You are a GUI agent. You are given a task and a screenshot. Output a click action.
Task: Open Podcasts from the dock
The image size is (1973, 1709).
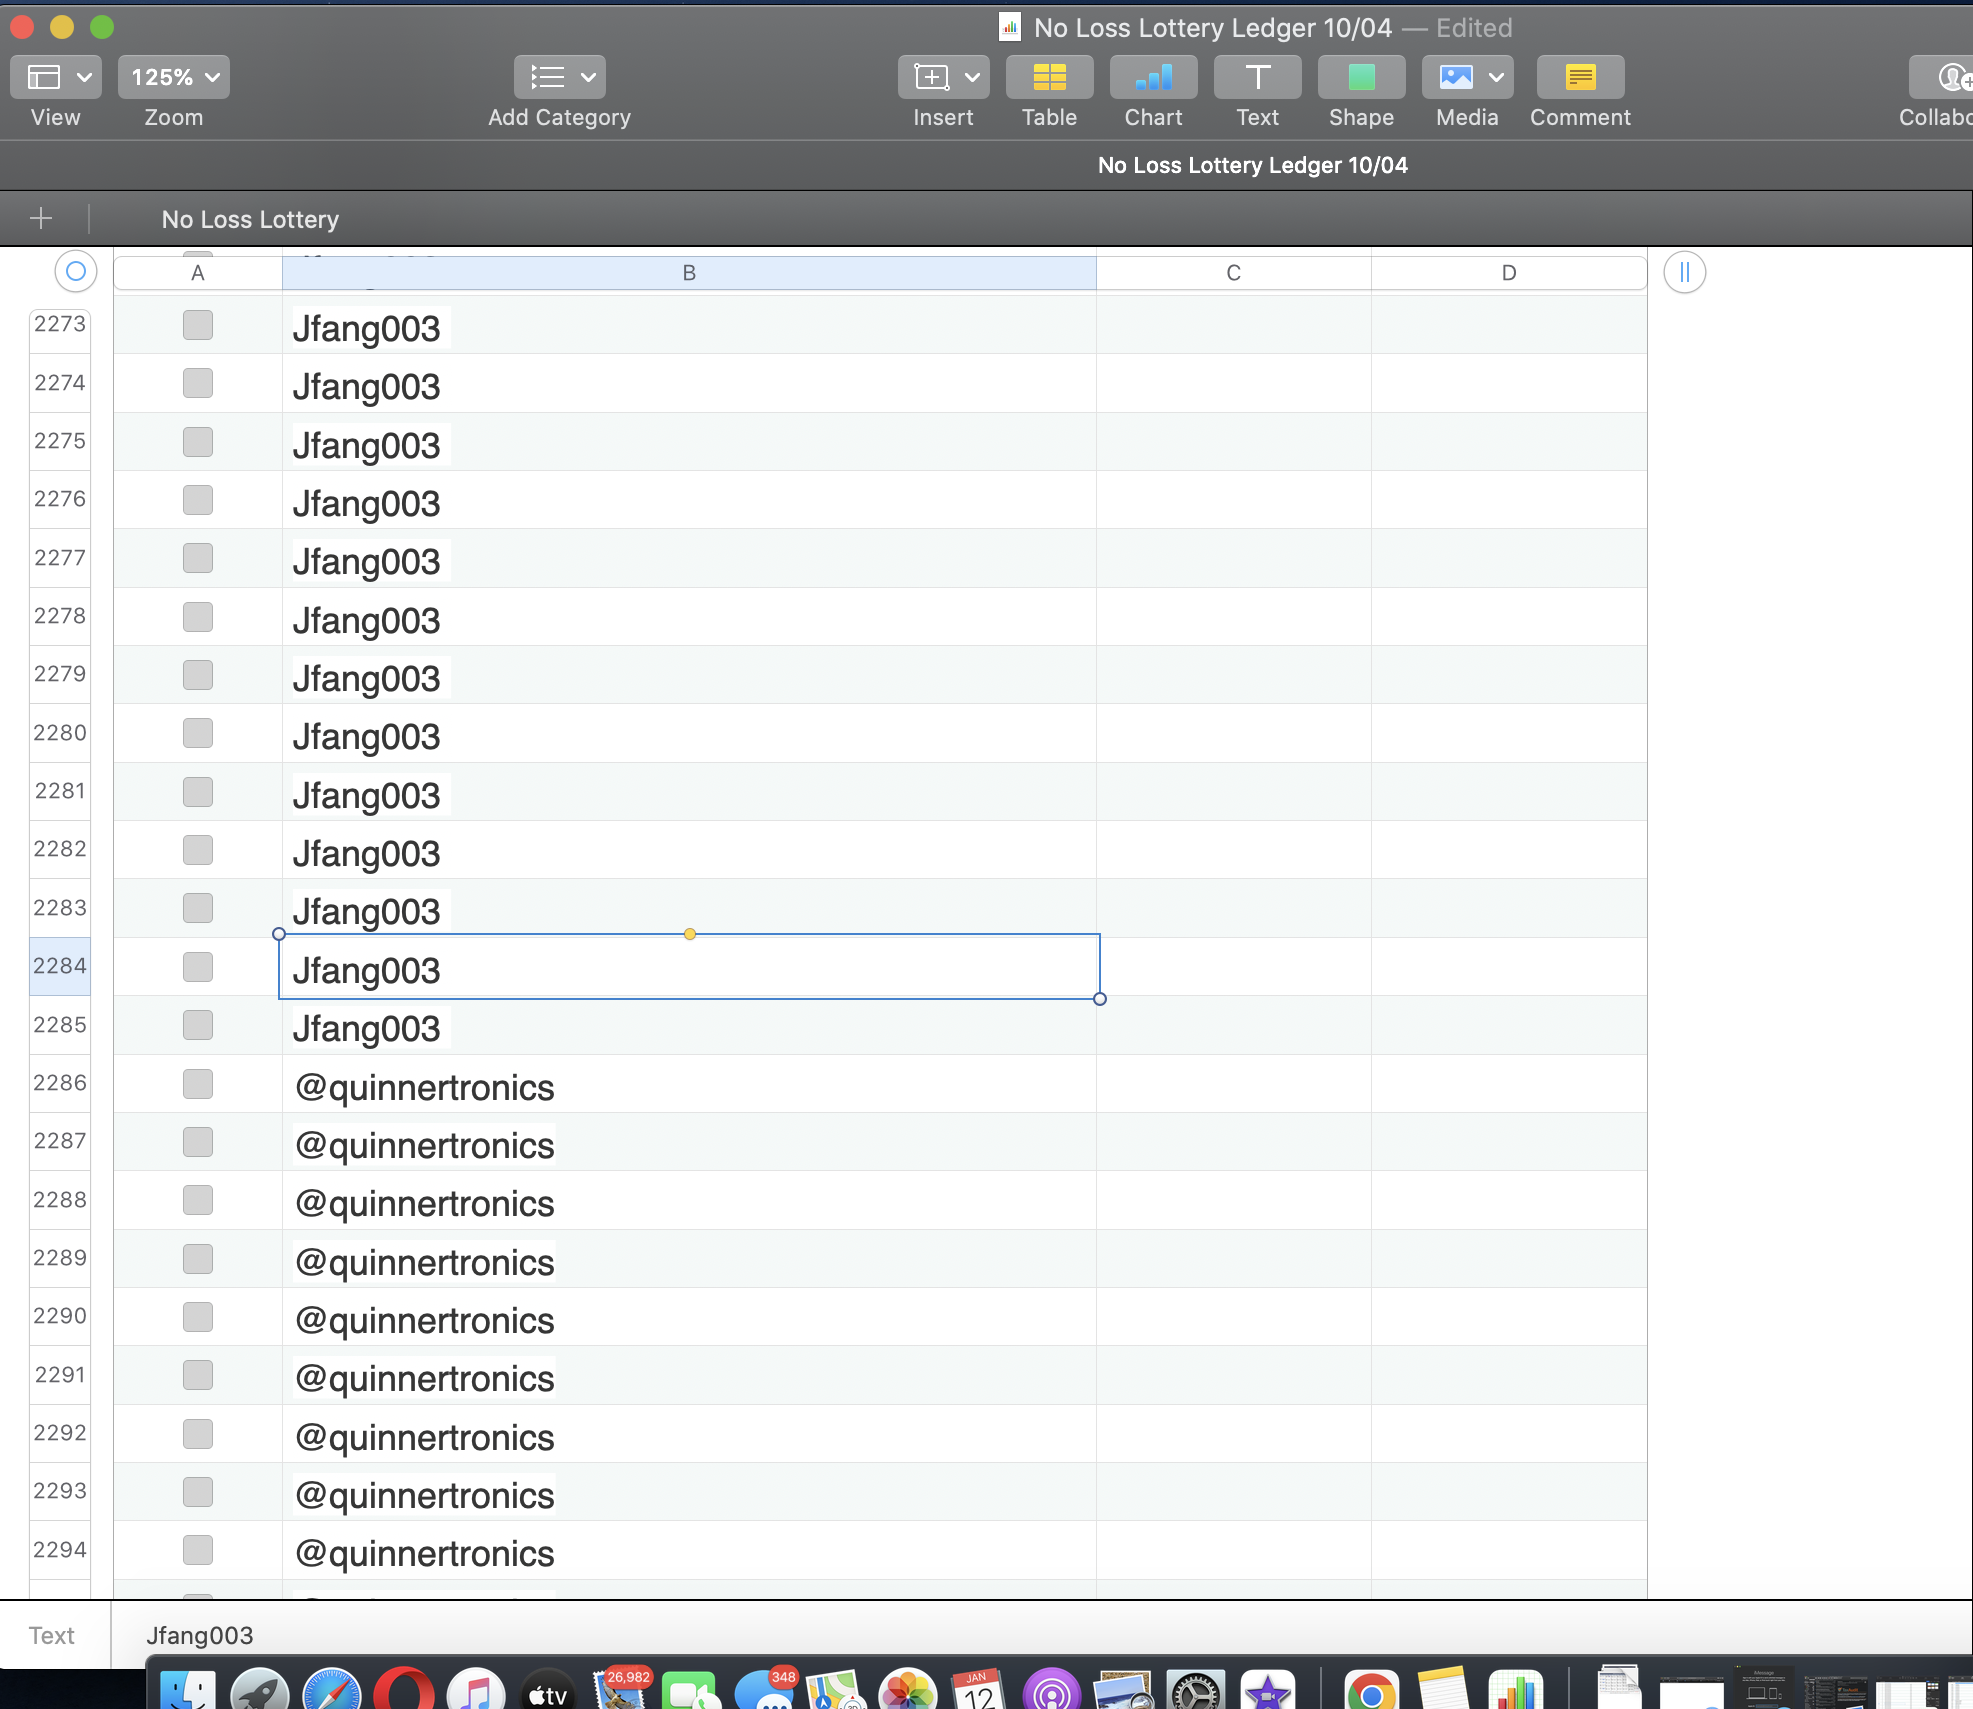(x=1052, y=1691)
